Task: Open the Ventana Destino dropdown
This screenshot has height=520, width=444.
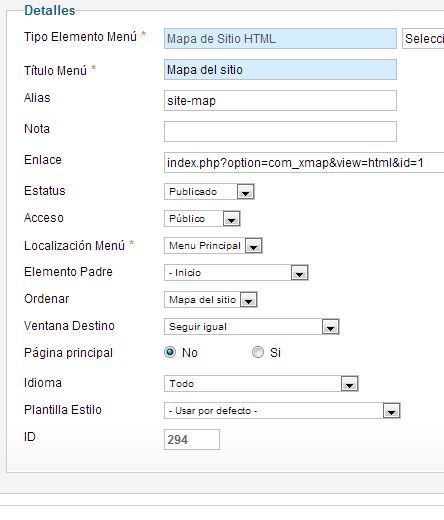Action: pyautogui.click(x=251, y=327)
